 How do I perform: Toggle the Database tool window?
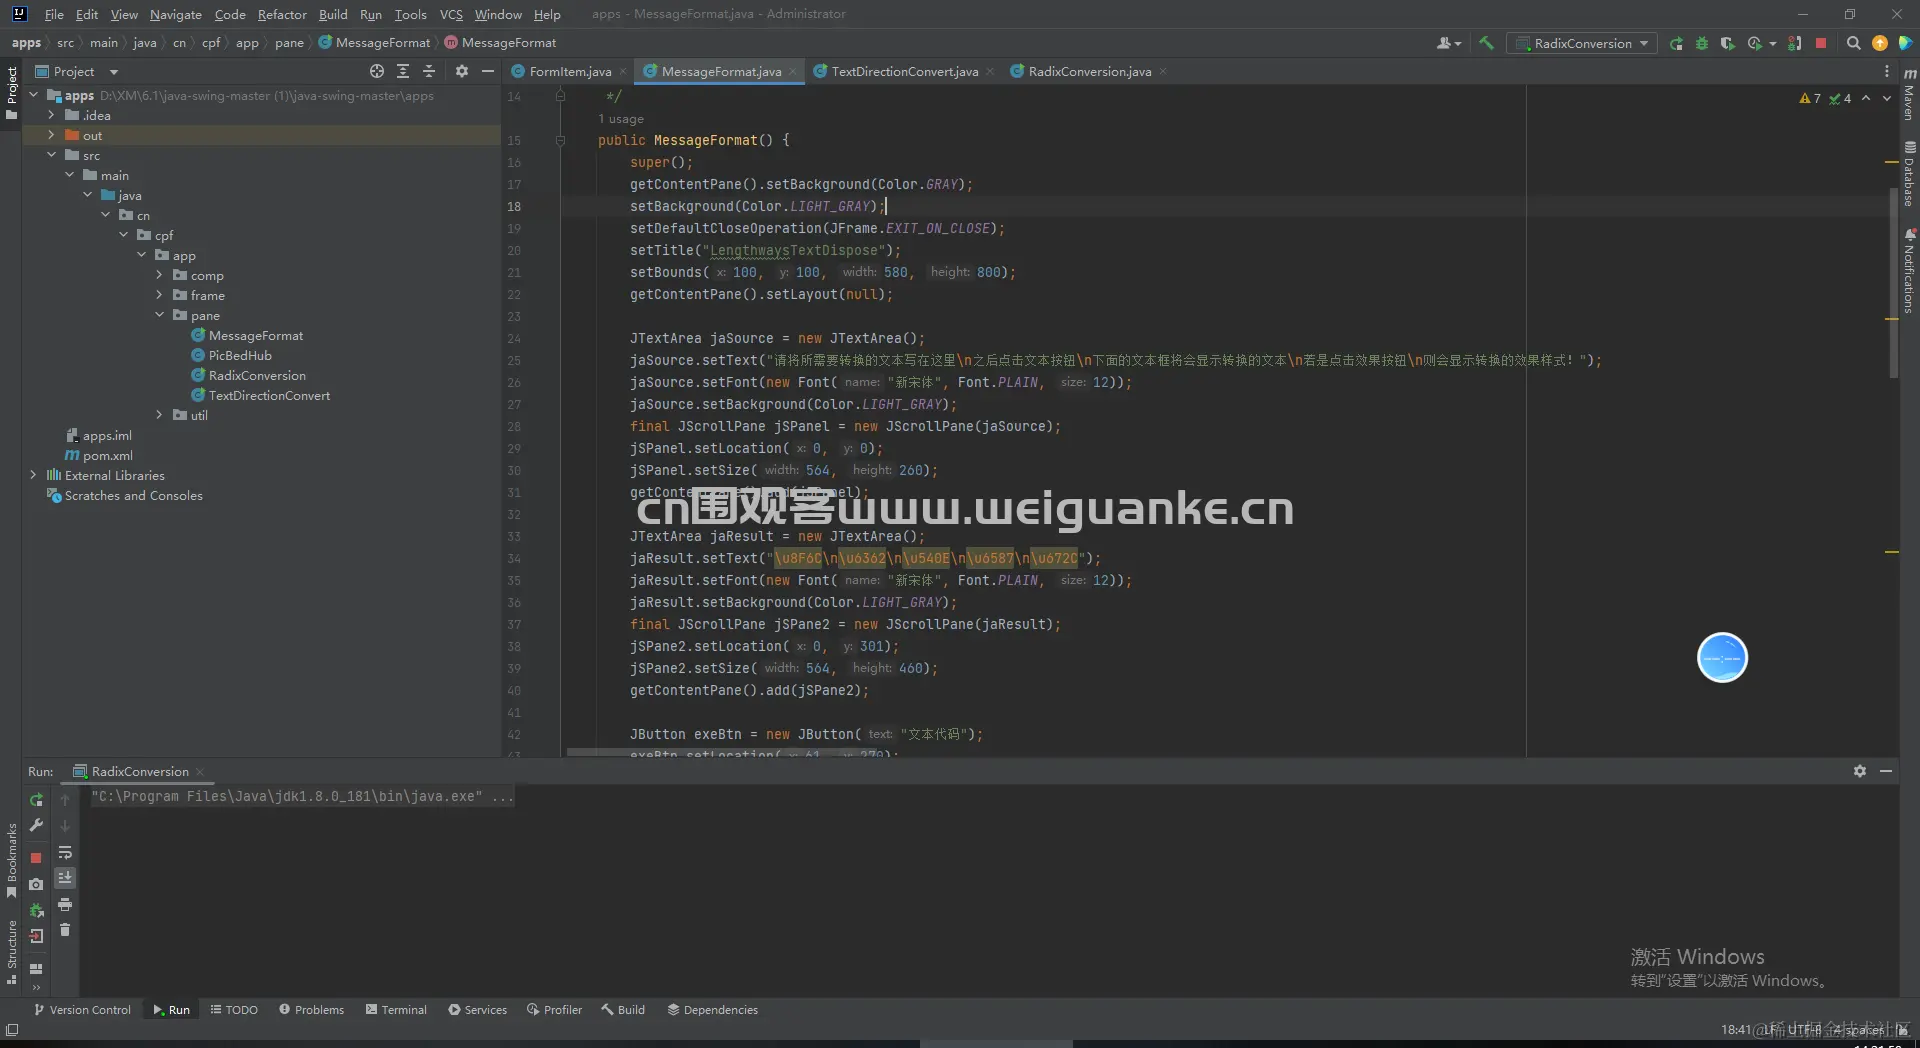coord(1909,174)
